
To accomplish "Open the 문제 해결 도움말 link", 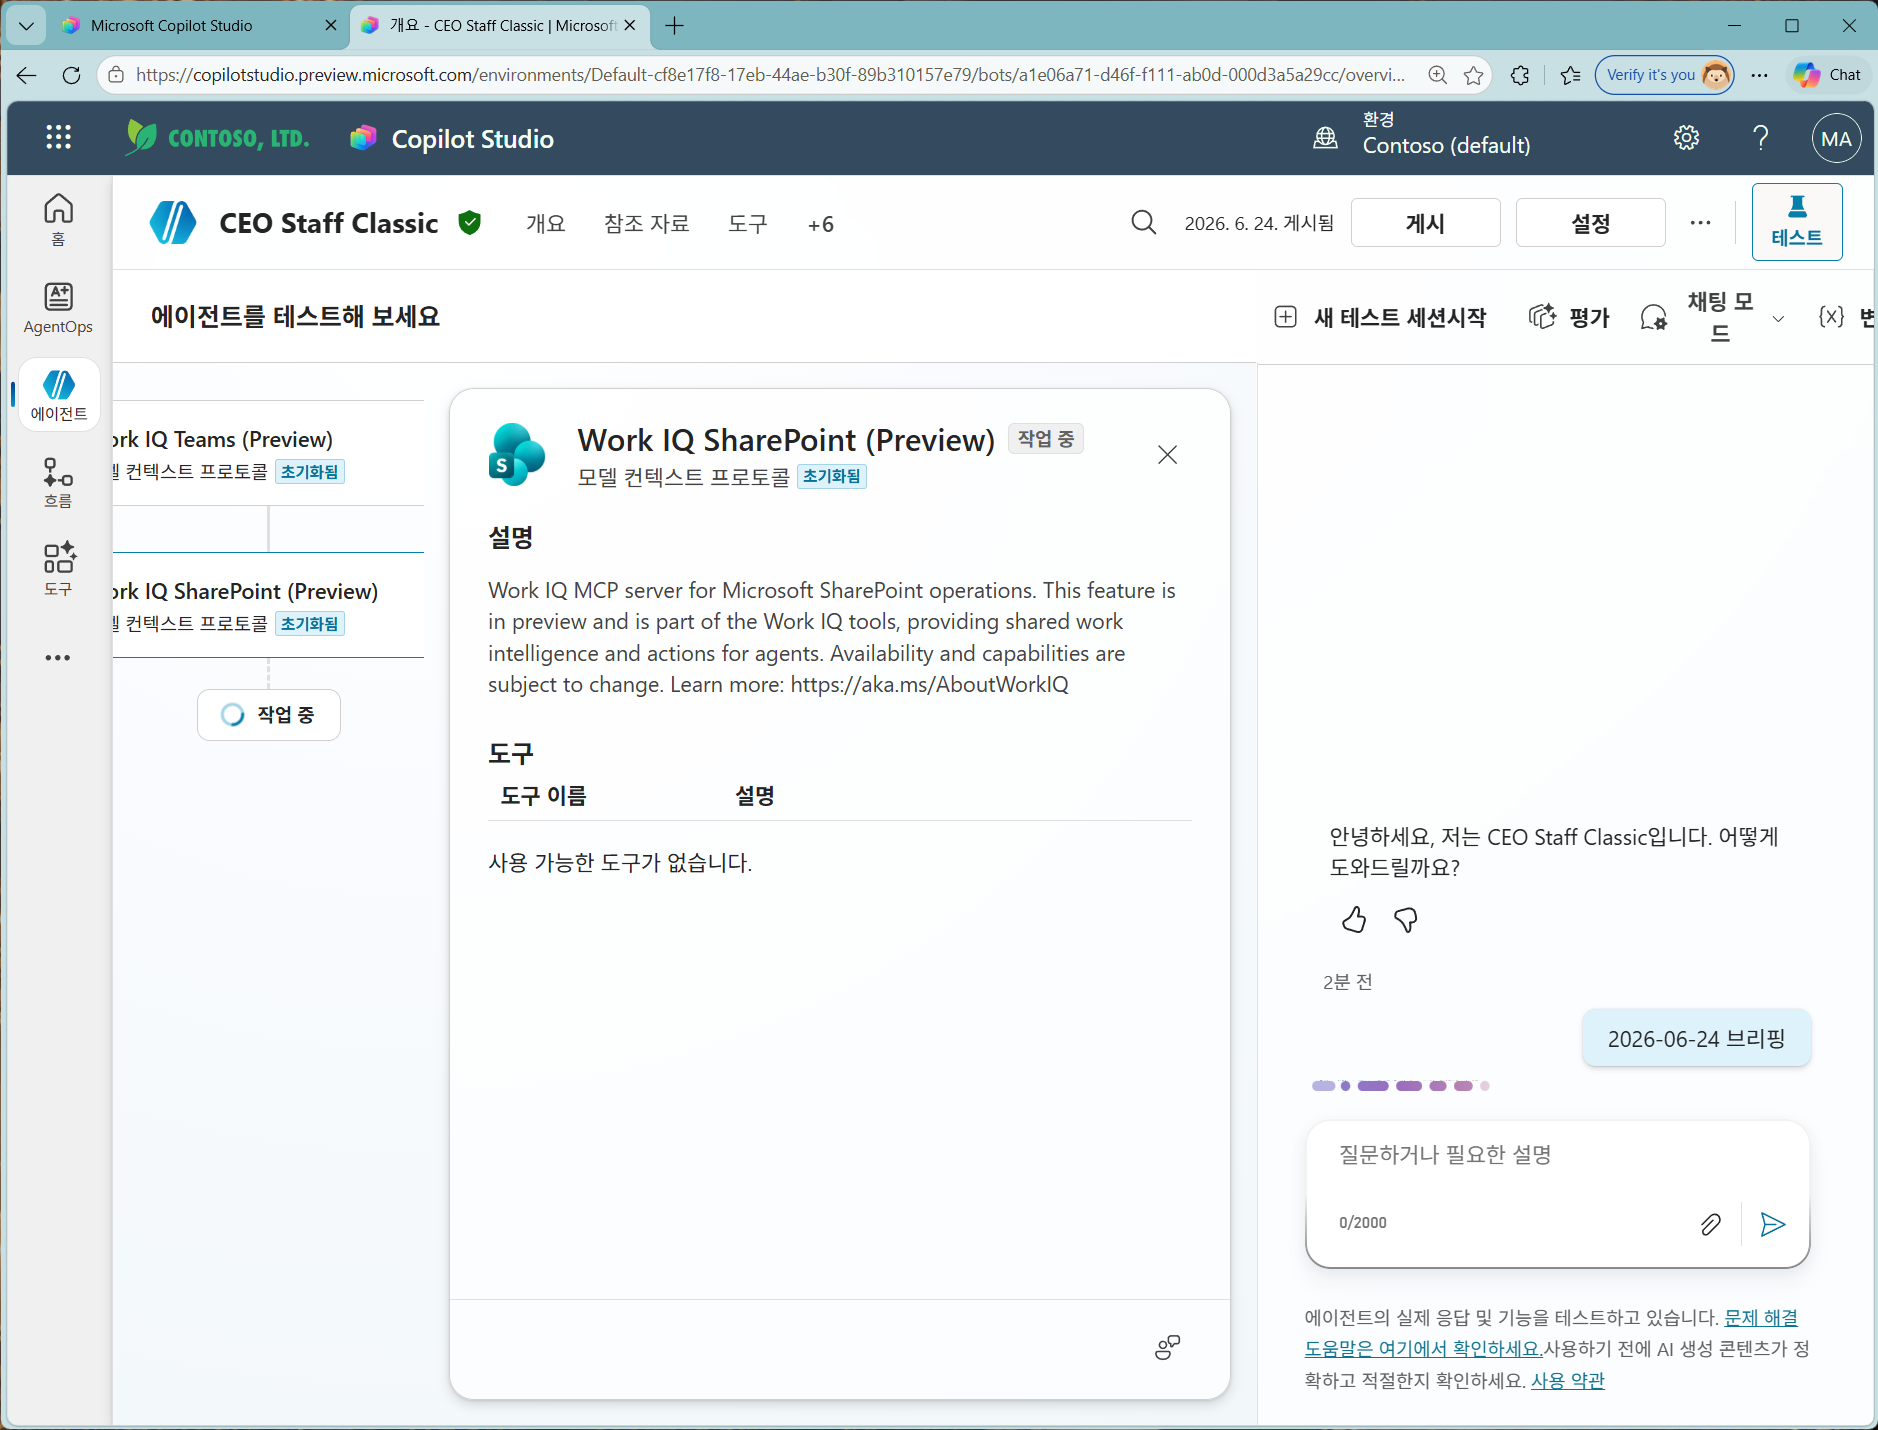I will 1551,1333.
